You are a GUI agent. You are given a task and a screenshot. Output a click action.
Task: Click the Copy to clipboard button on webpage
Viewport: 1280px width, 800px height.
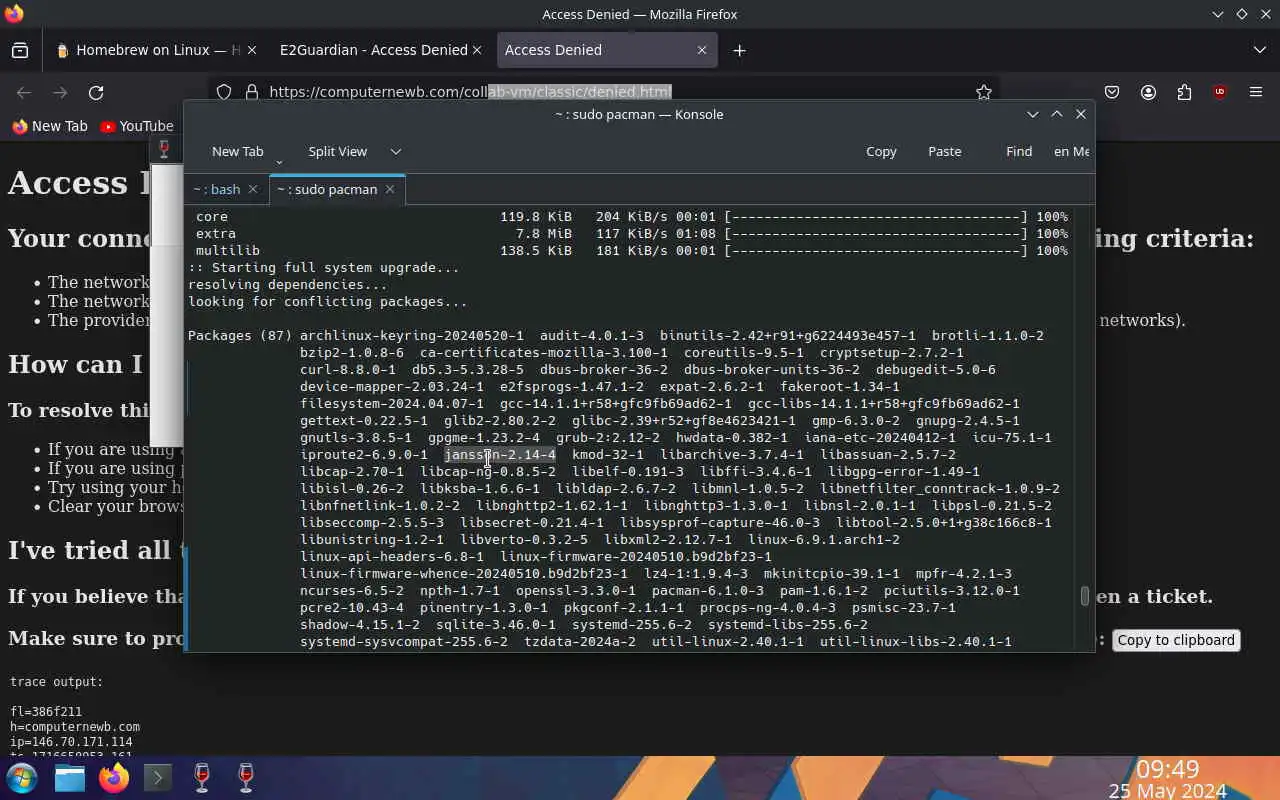click(1176, 640)
